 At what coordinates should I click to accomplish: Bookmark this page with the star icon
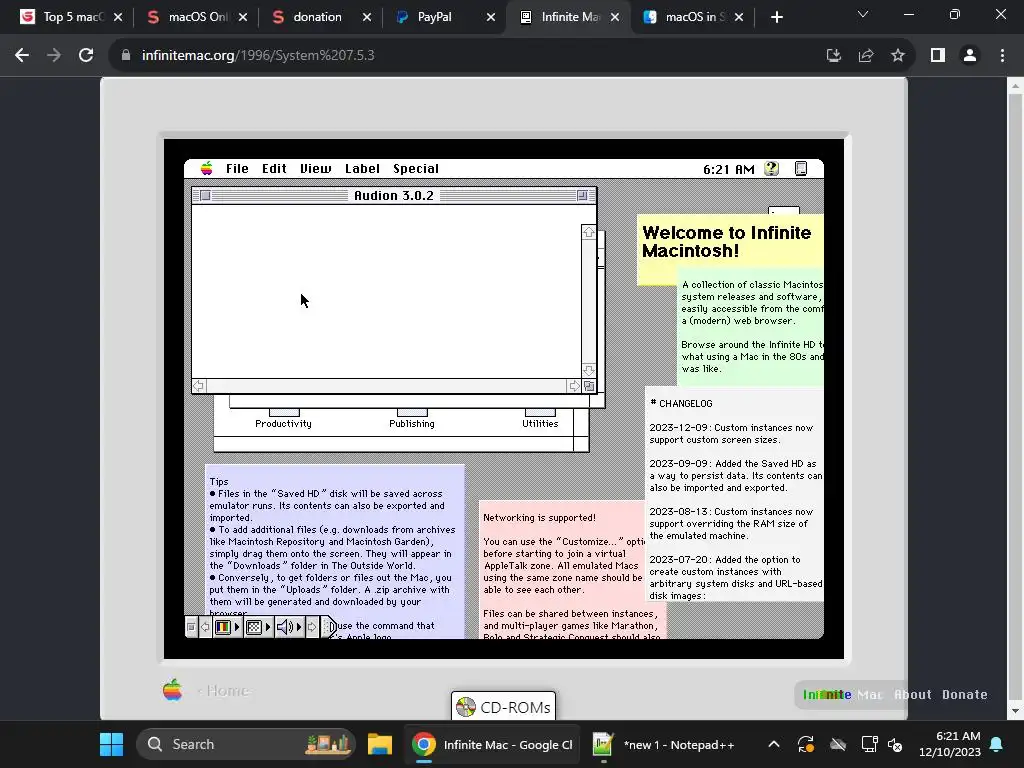pyautogui.click(x=898, y=56)
